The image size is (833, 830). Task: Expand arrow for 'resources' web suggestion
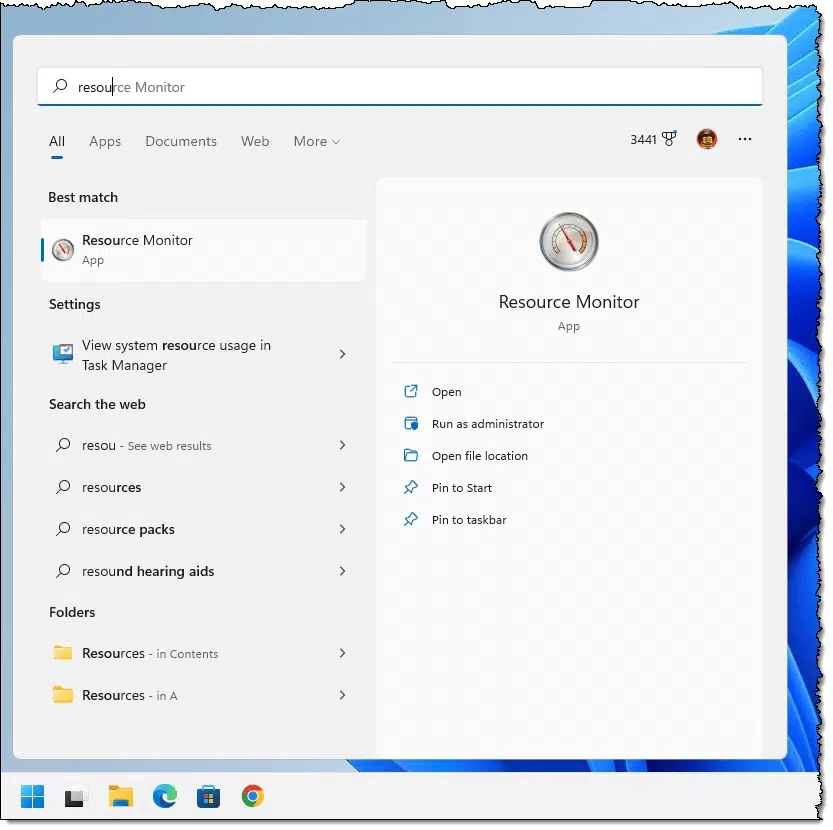click(342, 487)
